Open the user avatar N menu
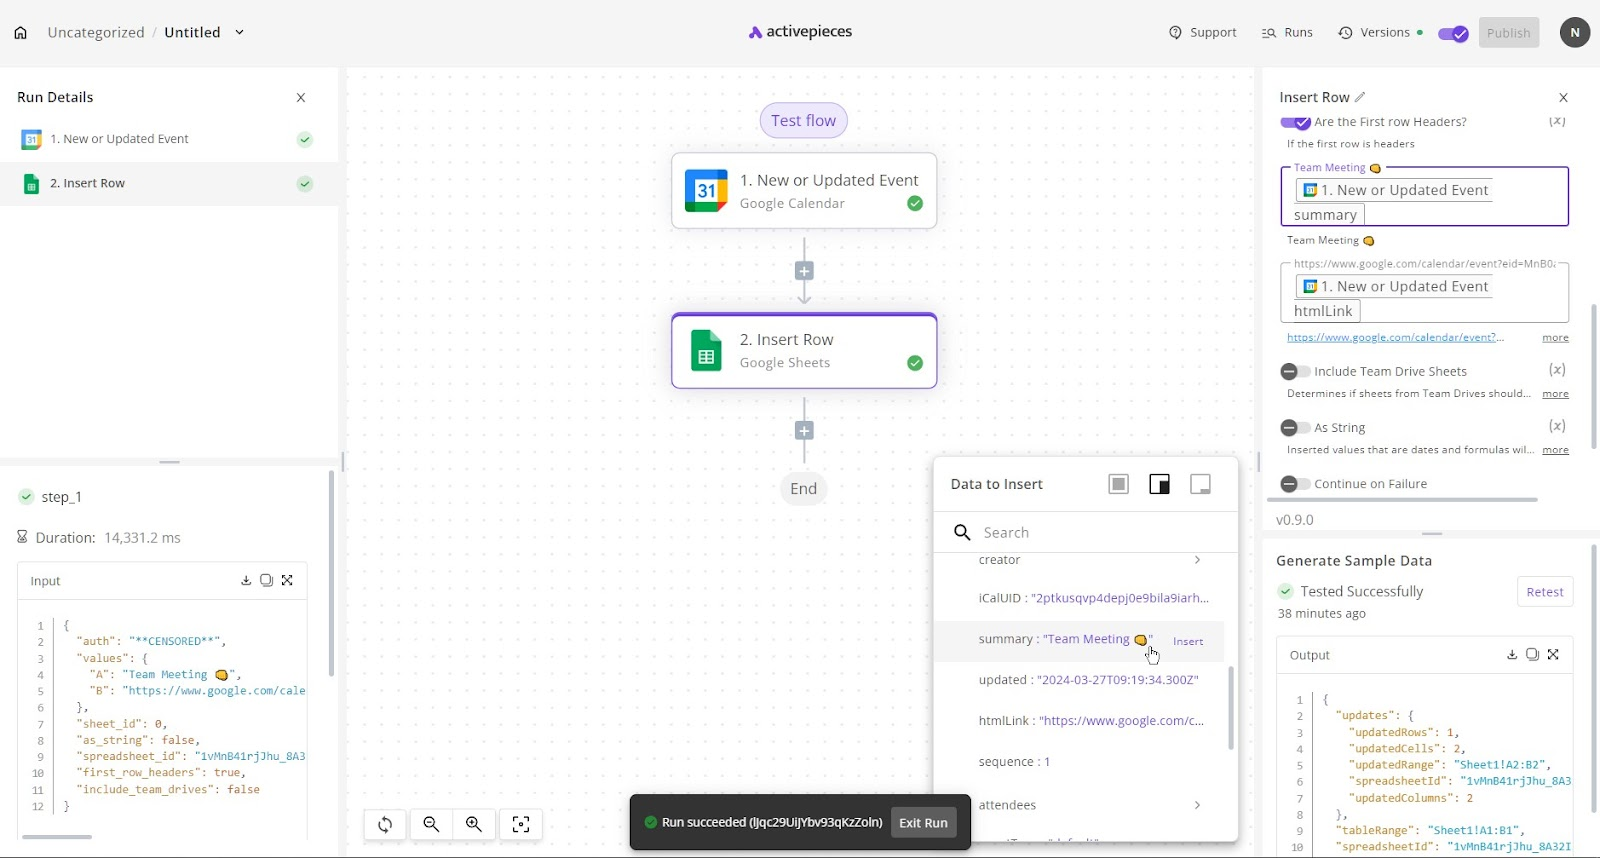Screen dimensions: 1600x858 point(1575,32)
